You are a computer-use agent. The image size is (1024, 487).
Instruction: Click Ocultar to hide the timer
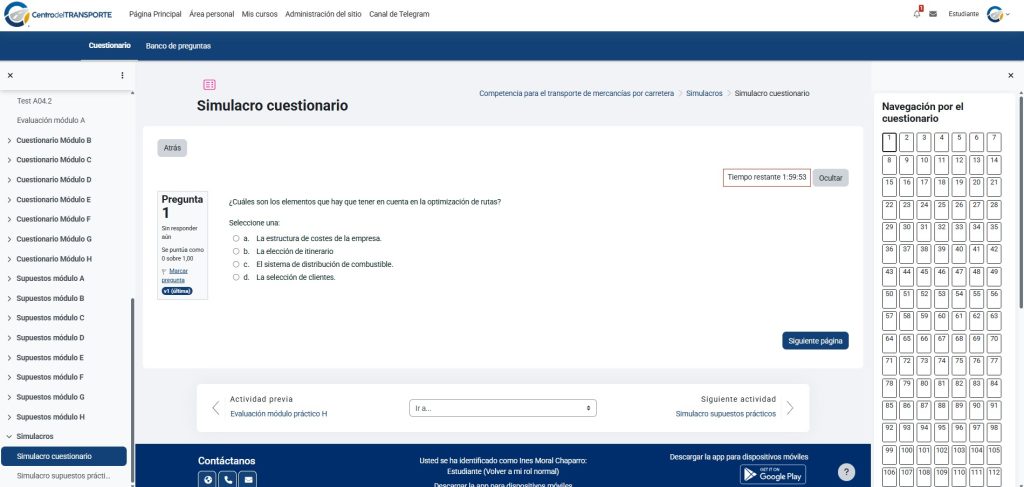pos(831,178)
